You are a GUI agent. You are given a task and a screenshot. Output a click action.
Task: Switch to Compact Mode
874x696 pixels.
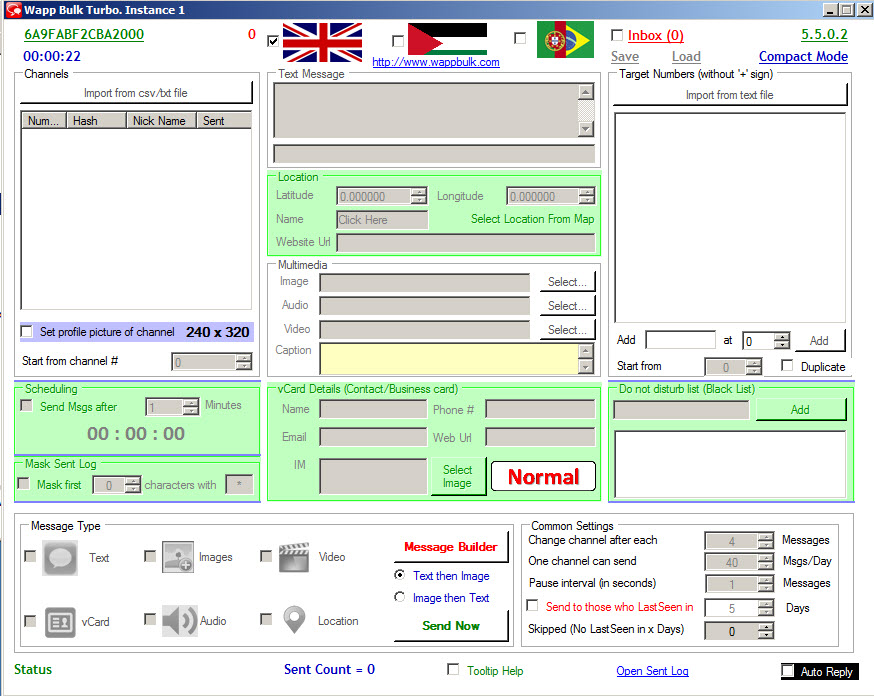click(x=803, y=57)
